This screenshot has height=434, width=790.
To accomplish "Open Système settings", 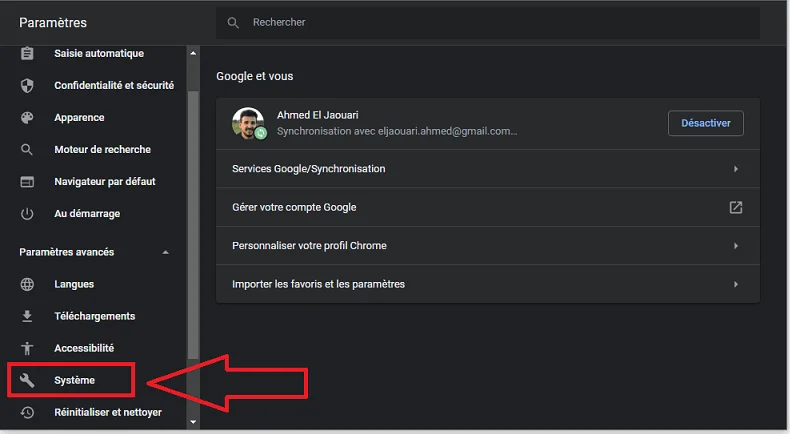I will coord(74,380).
